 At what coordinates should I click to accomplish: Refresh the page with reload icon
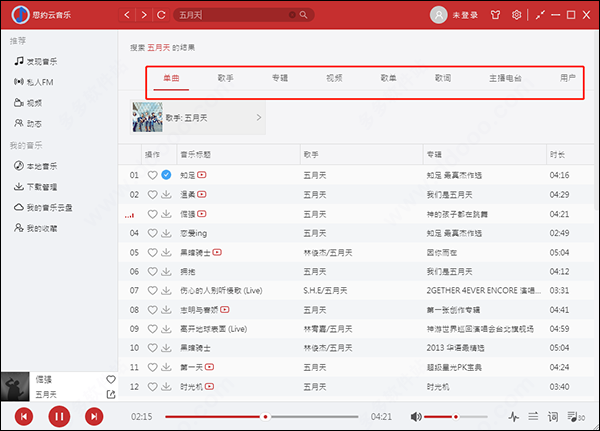coord(161,15)
